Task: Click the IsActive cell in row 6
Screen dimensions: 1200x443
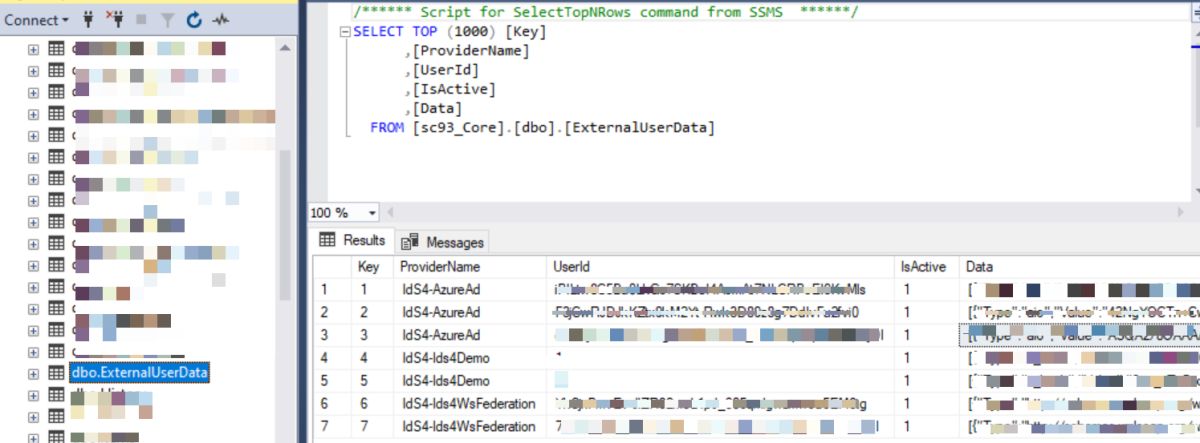Action: click(926, 404)
